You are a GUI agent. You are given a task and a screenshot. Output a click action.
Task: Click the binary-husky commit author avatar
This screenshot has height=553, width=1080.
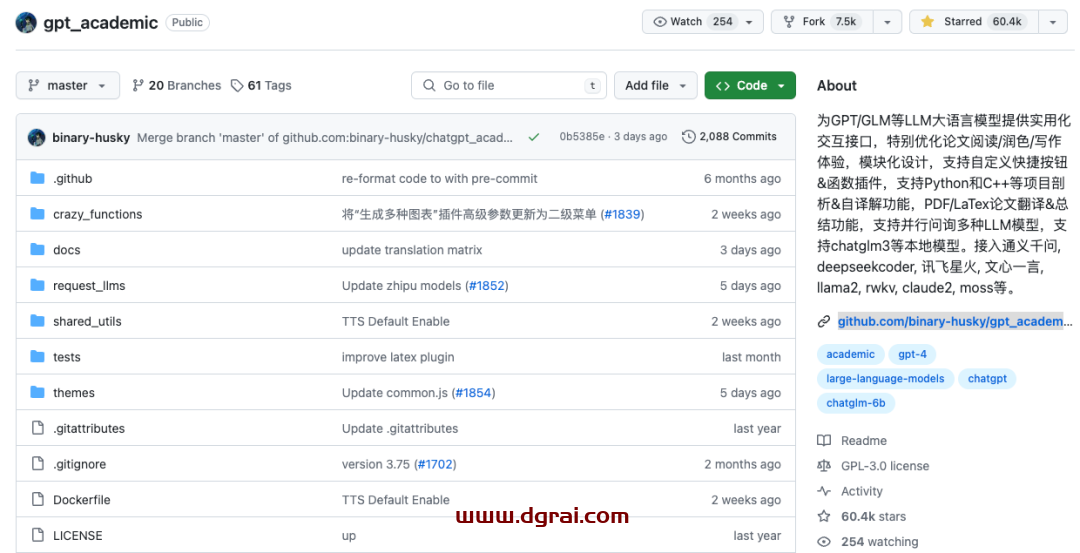coord(37,137)
